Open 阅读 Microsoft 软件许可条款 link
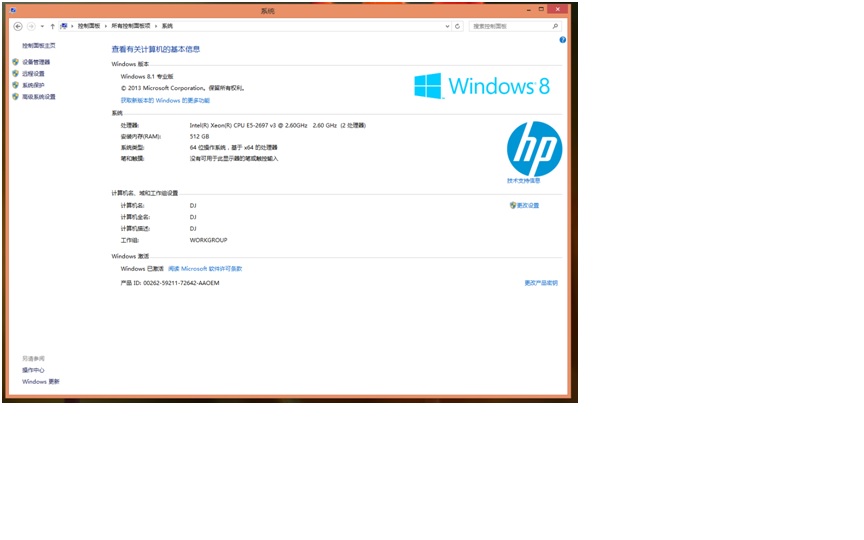 point(205,269)
